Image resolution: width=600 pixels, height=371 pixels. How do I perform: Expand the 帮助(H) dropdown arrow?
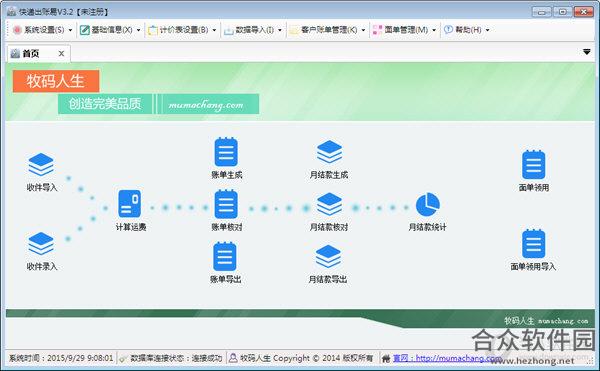coord(487,30)
